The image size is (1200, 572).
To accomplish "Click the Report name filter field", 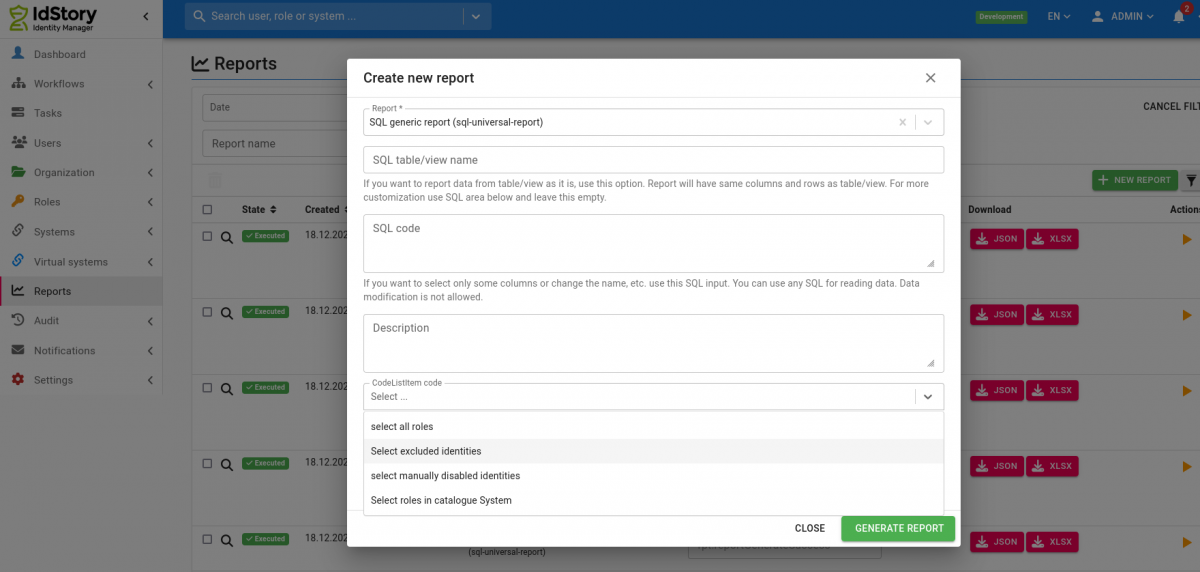I will pos(274,143).
